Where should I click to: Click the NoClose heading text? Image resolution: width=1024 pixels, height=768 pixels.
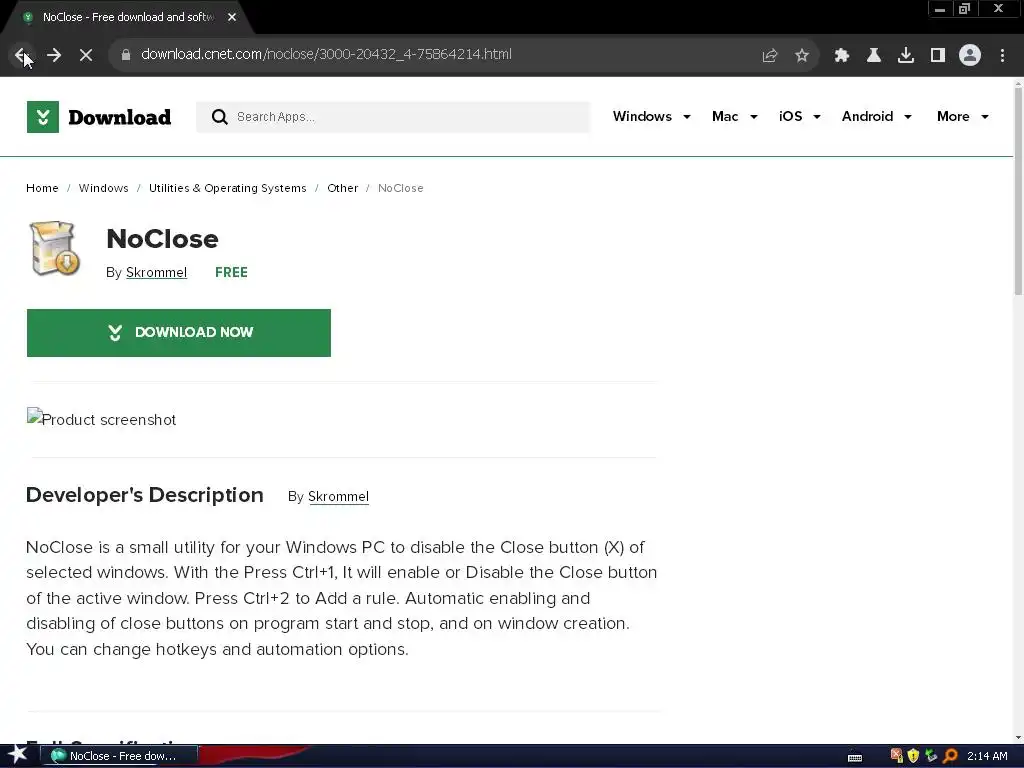click(x=163, y=239)
